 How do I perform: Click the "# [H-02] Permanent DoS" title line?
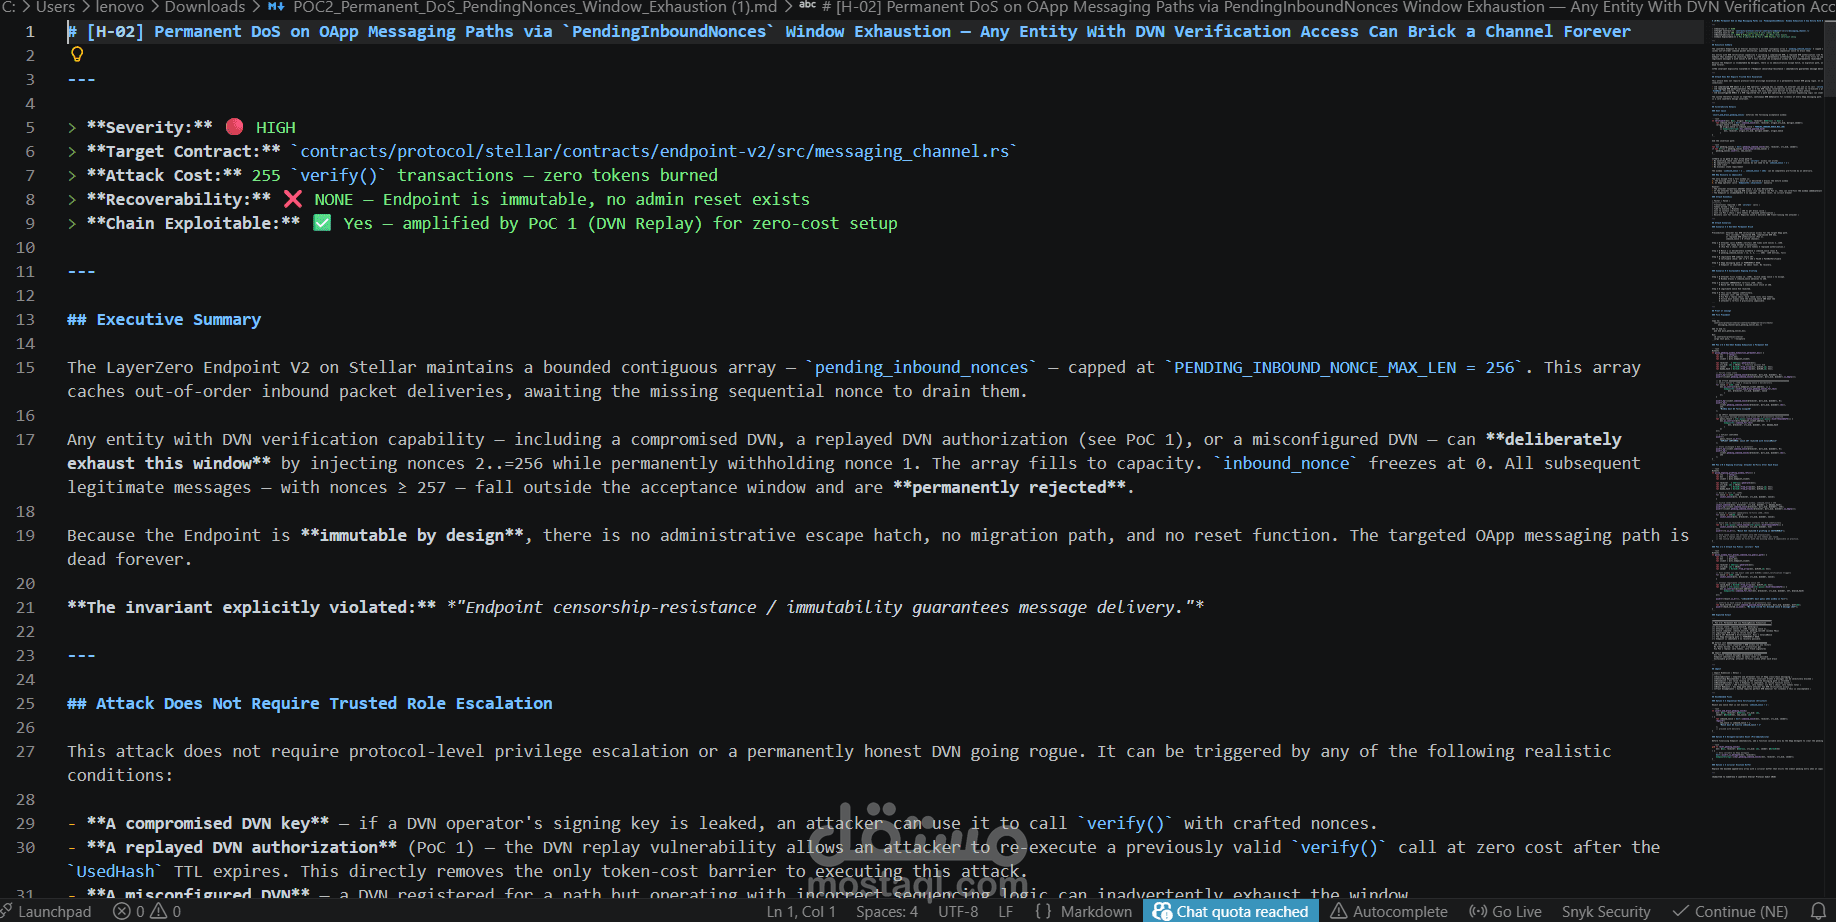849,31
